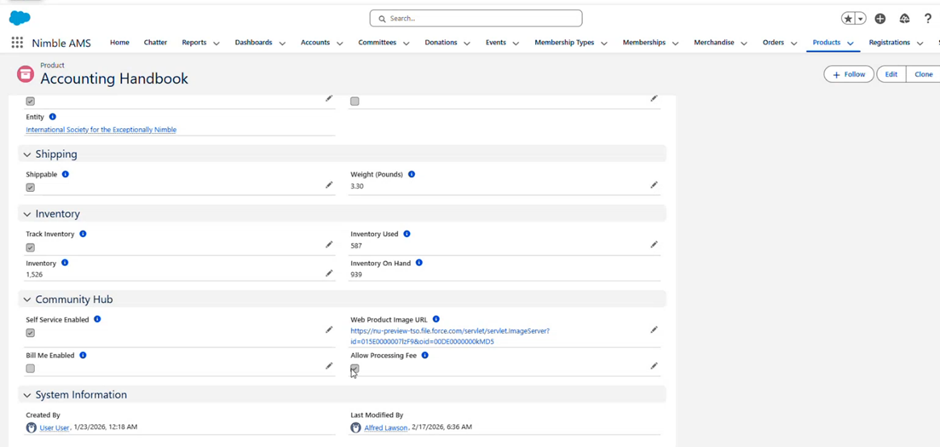
Task: Toggle the Self Service Enabled checkbox
Action: tap(31, 333)
